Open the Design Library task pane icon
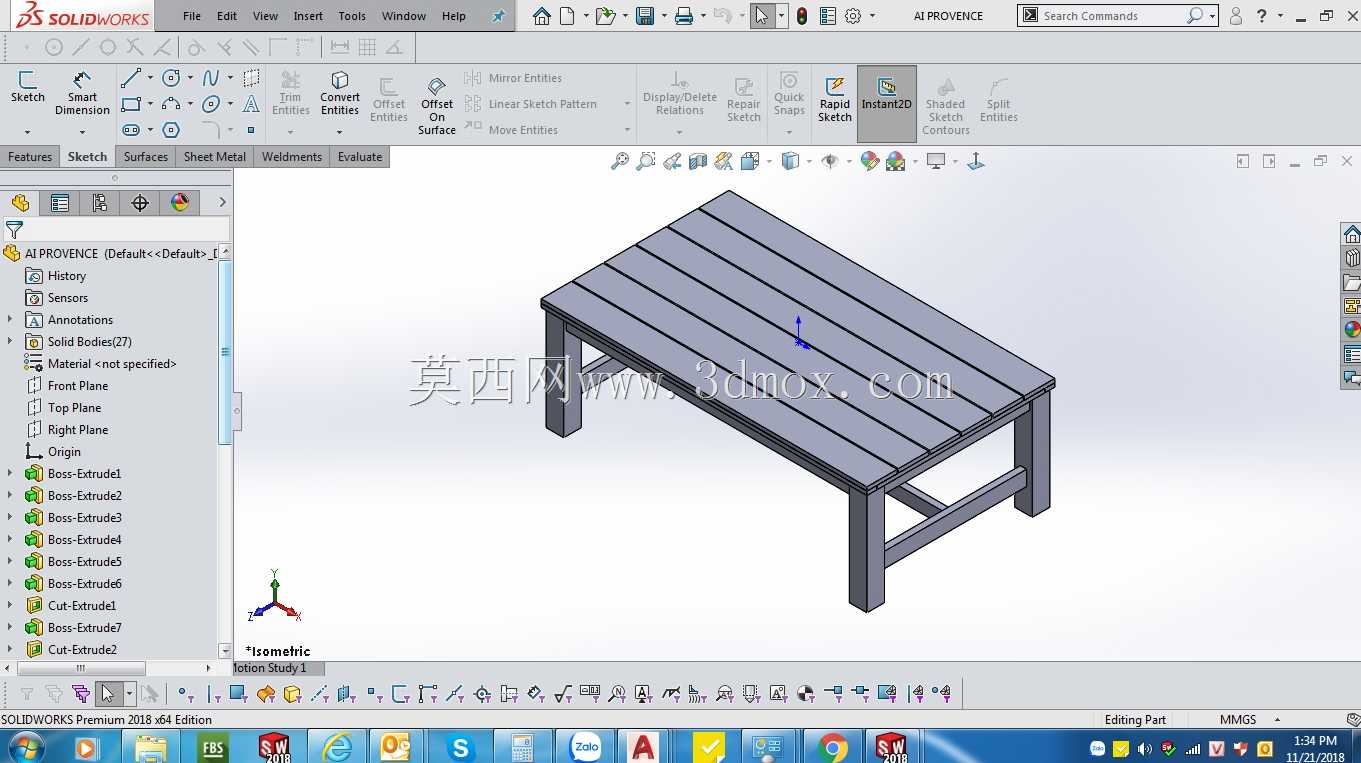Screen dimensions: 1361x763 pos(1352,258)
